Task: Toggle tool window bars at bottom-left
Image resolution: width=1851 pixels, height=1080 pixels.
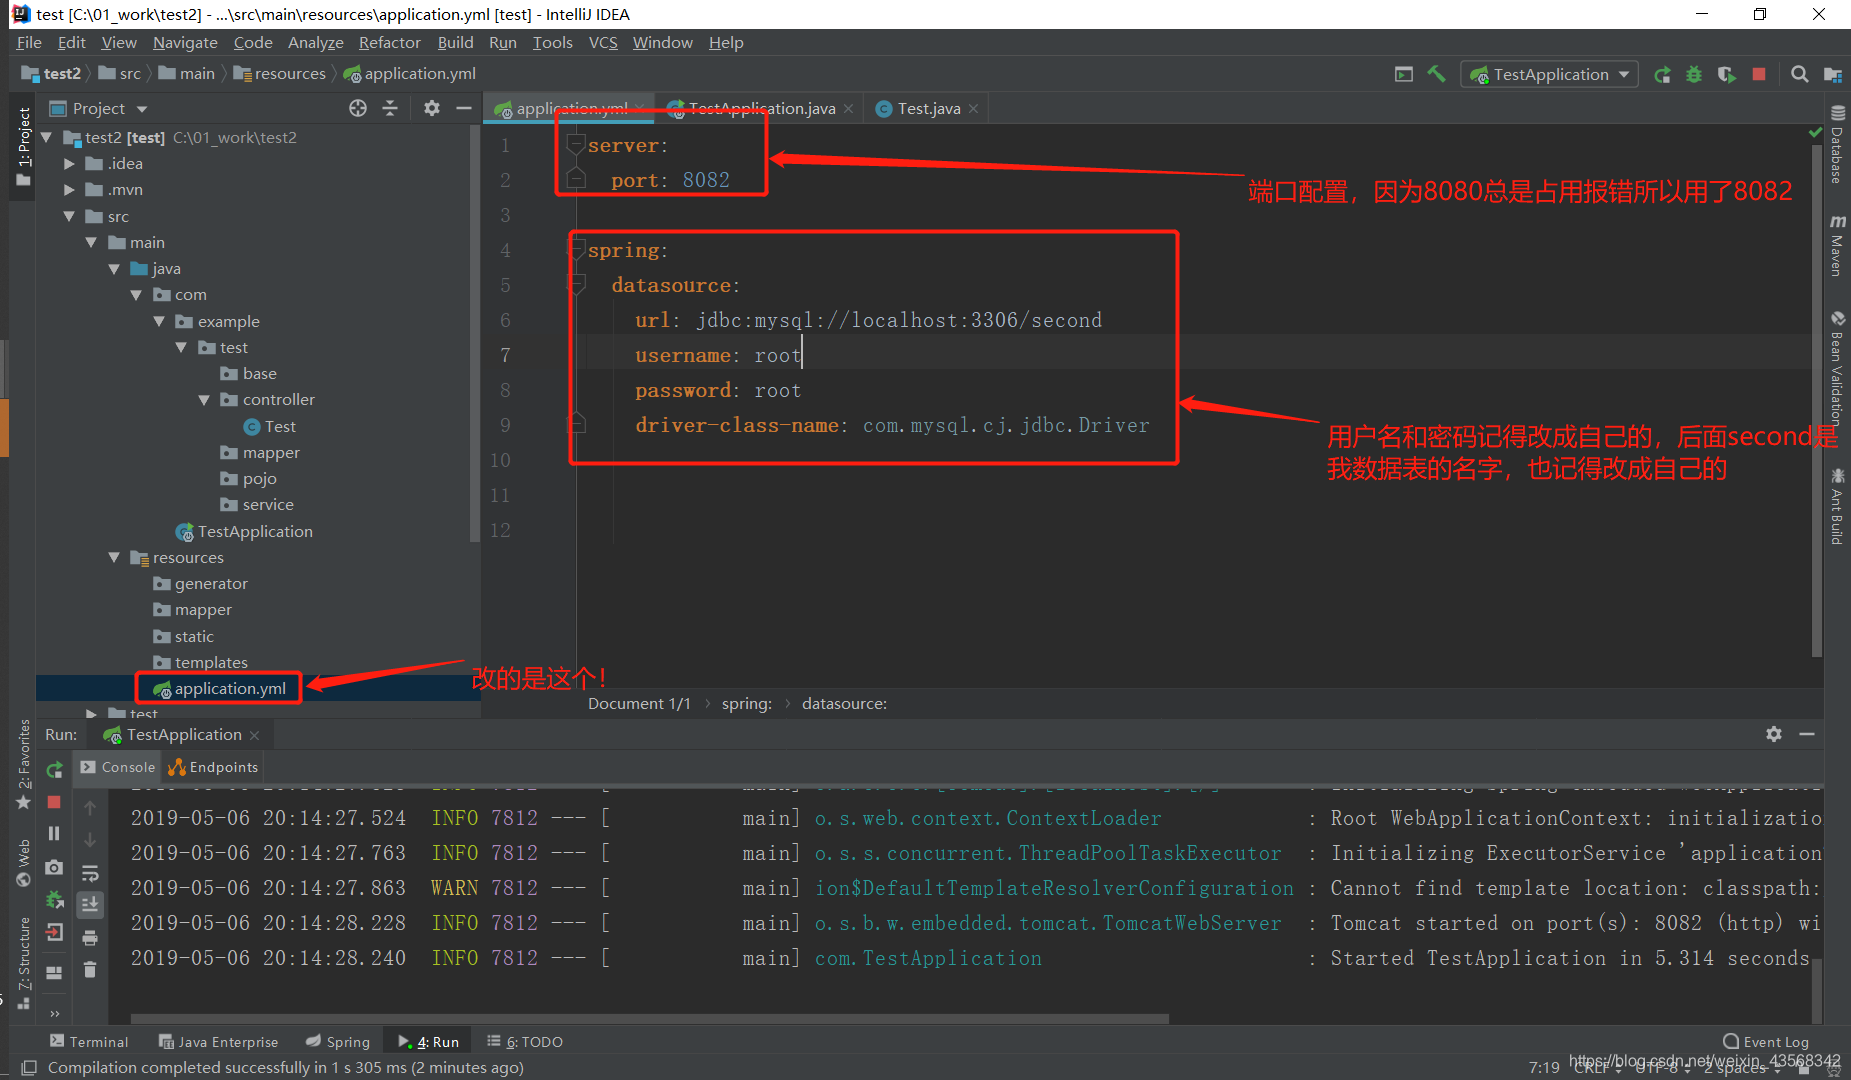Action: (x=29, y=1068)
